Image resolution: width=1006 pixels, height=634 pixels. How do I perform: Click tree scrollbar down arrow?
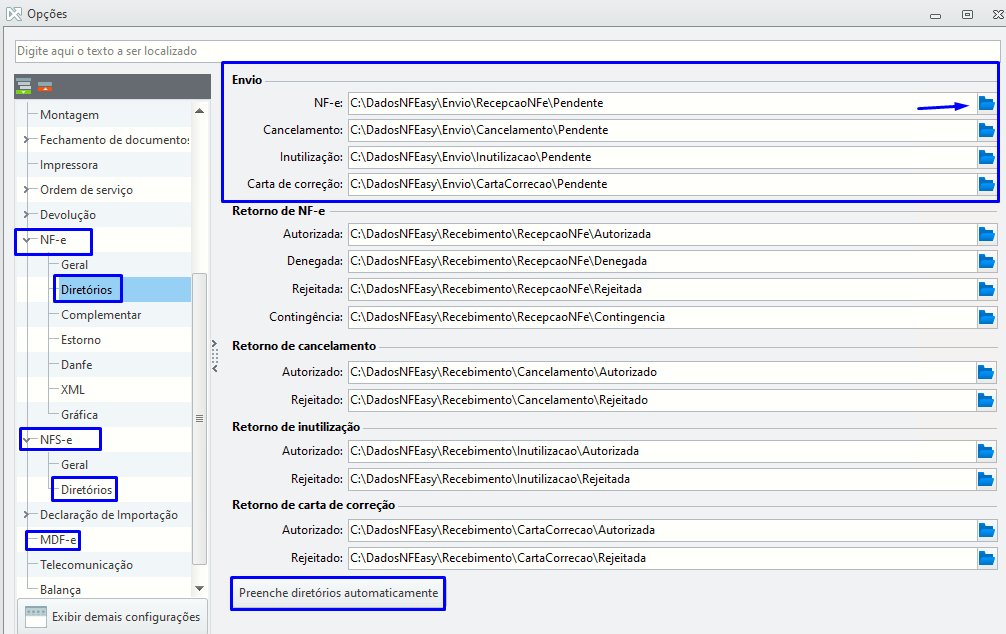pos(200,588)
